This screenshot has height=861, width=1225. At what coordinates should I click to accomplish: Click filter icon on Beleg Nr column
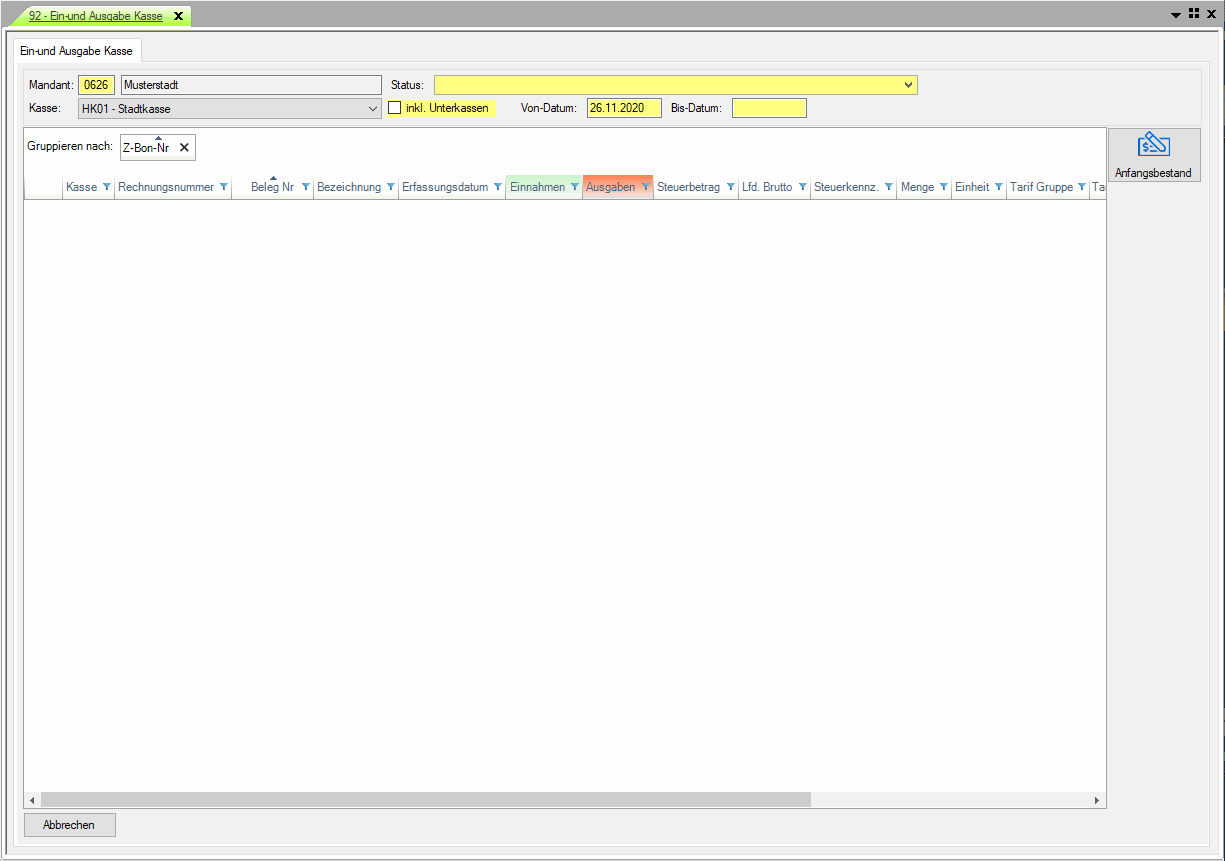point(305,187)
